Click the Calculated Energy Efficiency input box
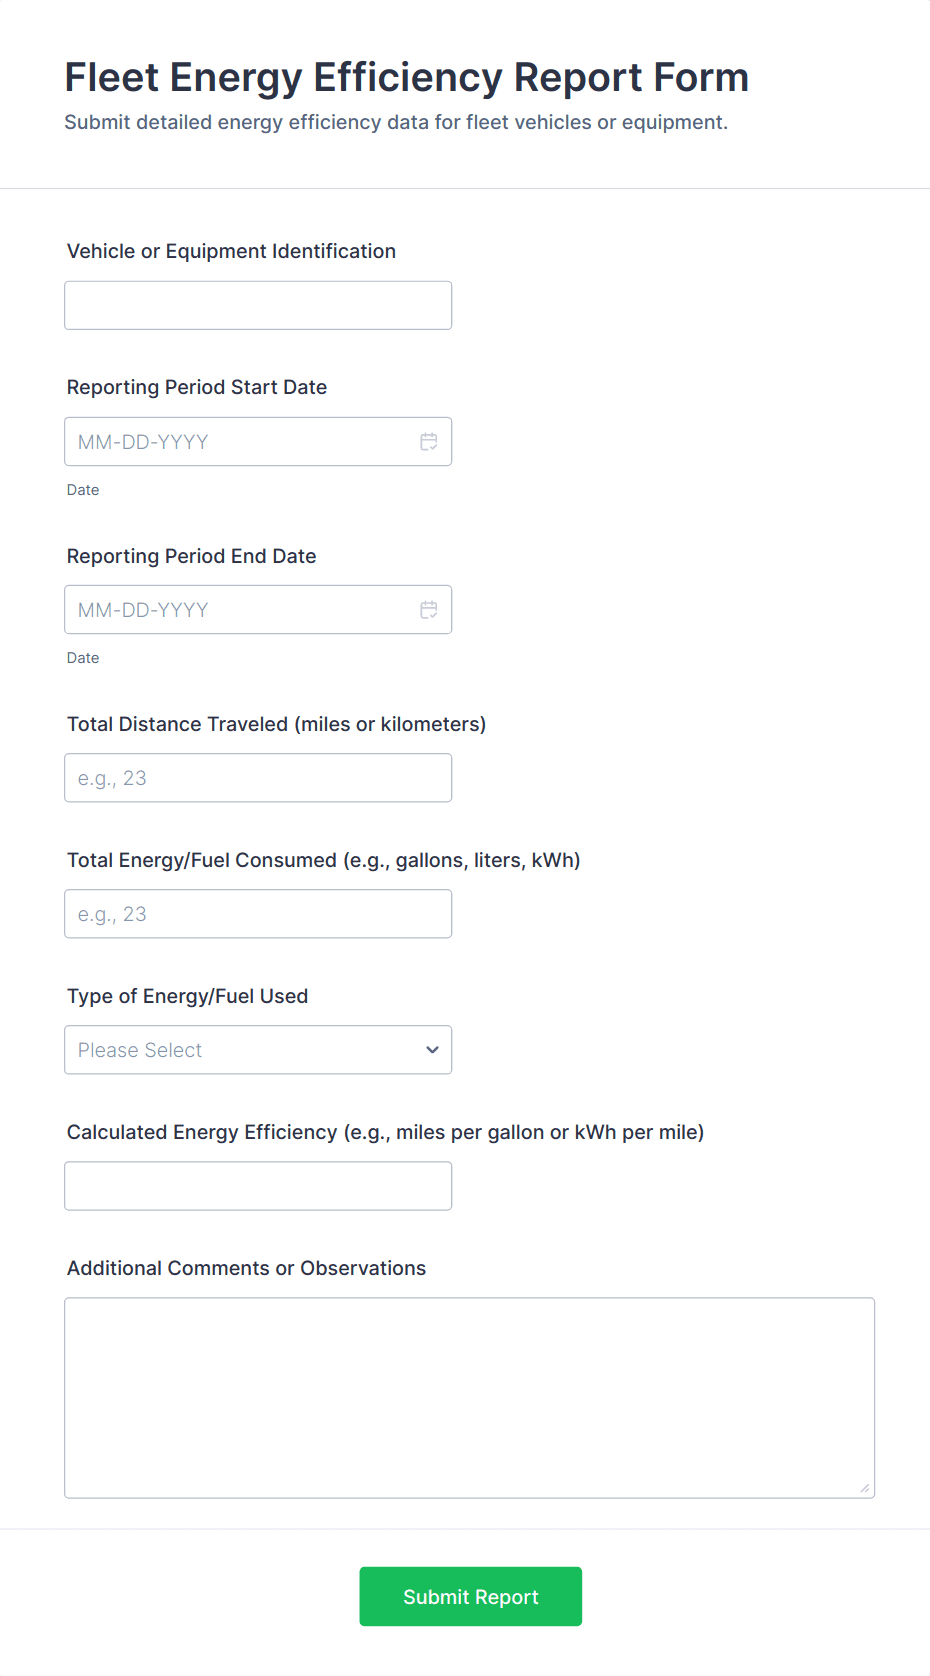 [x=258, y=1185]
